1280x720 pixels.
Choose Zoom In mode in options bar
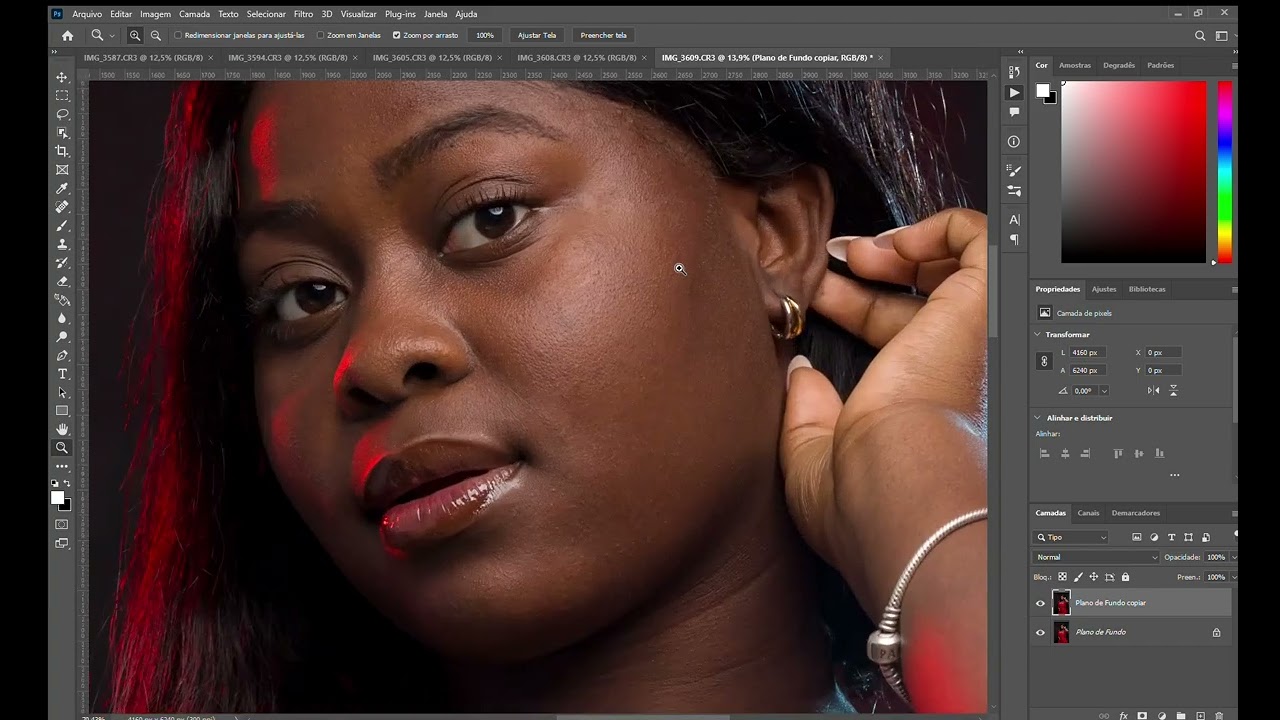click(135, 35)
